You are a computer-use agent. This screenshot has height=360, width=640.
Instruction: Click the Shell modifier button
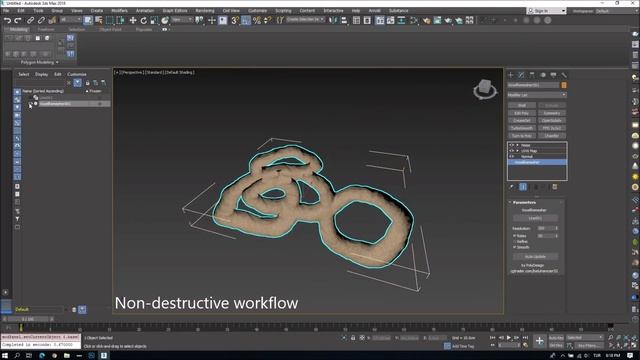tap(522, 105)
